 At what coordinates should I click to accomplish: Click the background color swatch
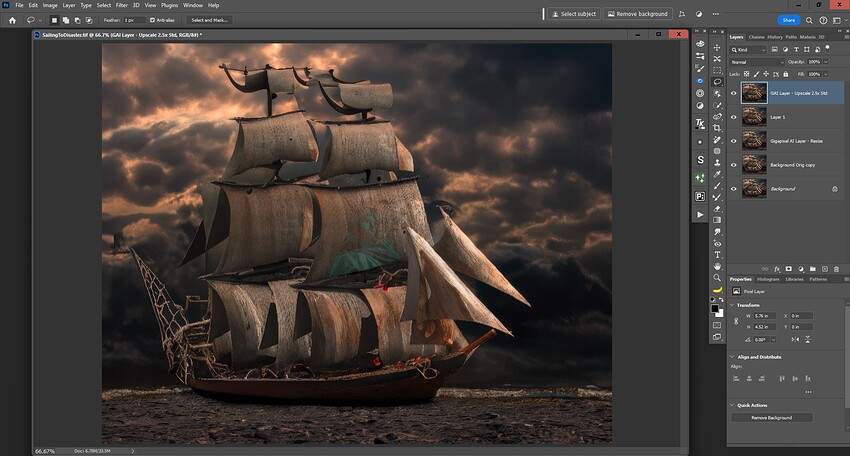(720, 313)
